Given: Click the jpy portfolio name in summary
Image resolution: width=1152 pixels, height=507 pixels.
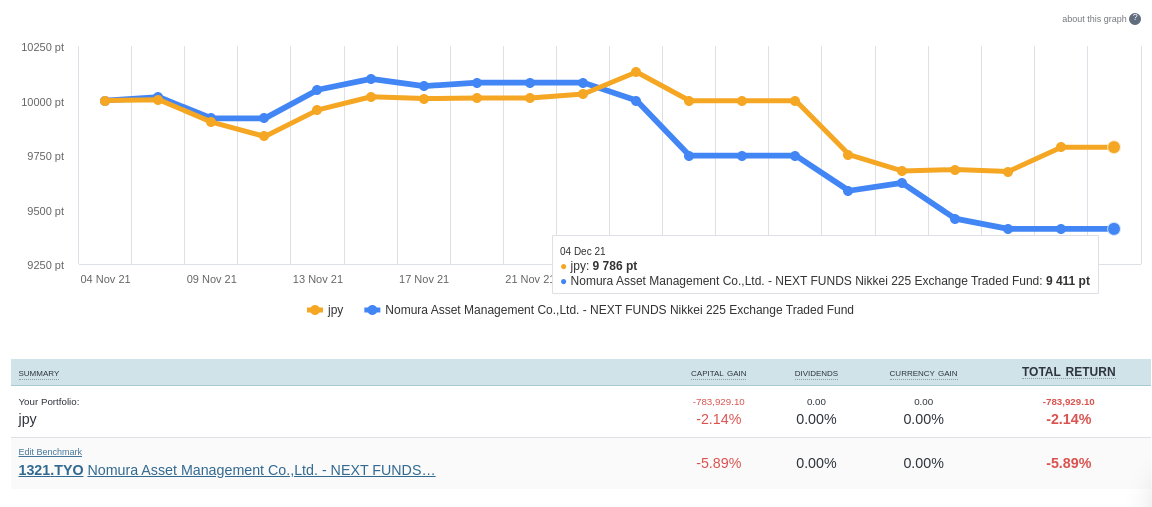Looking at the screenshot, I should [x=28, y=419].
